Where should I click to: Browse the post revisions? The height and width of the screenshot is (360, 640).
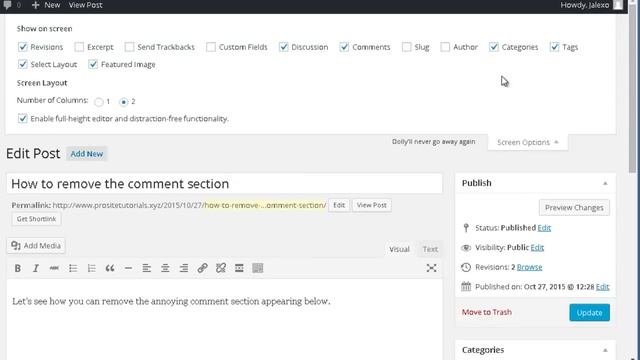[x=529, y=267]
